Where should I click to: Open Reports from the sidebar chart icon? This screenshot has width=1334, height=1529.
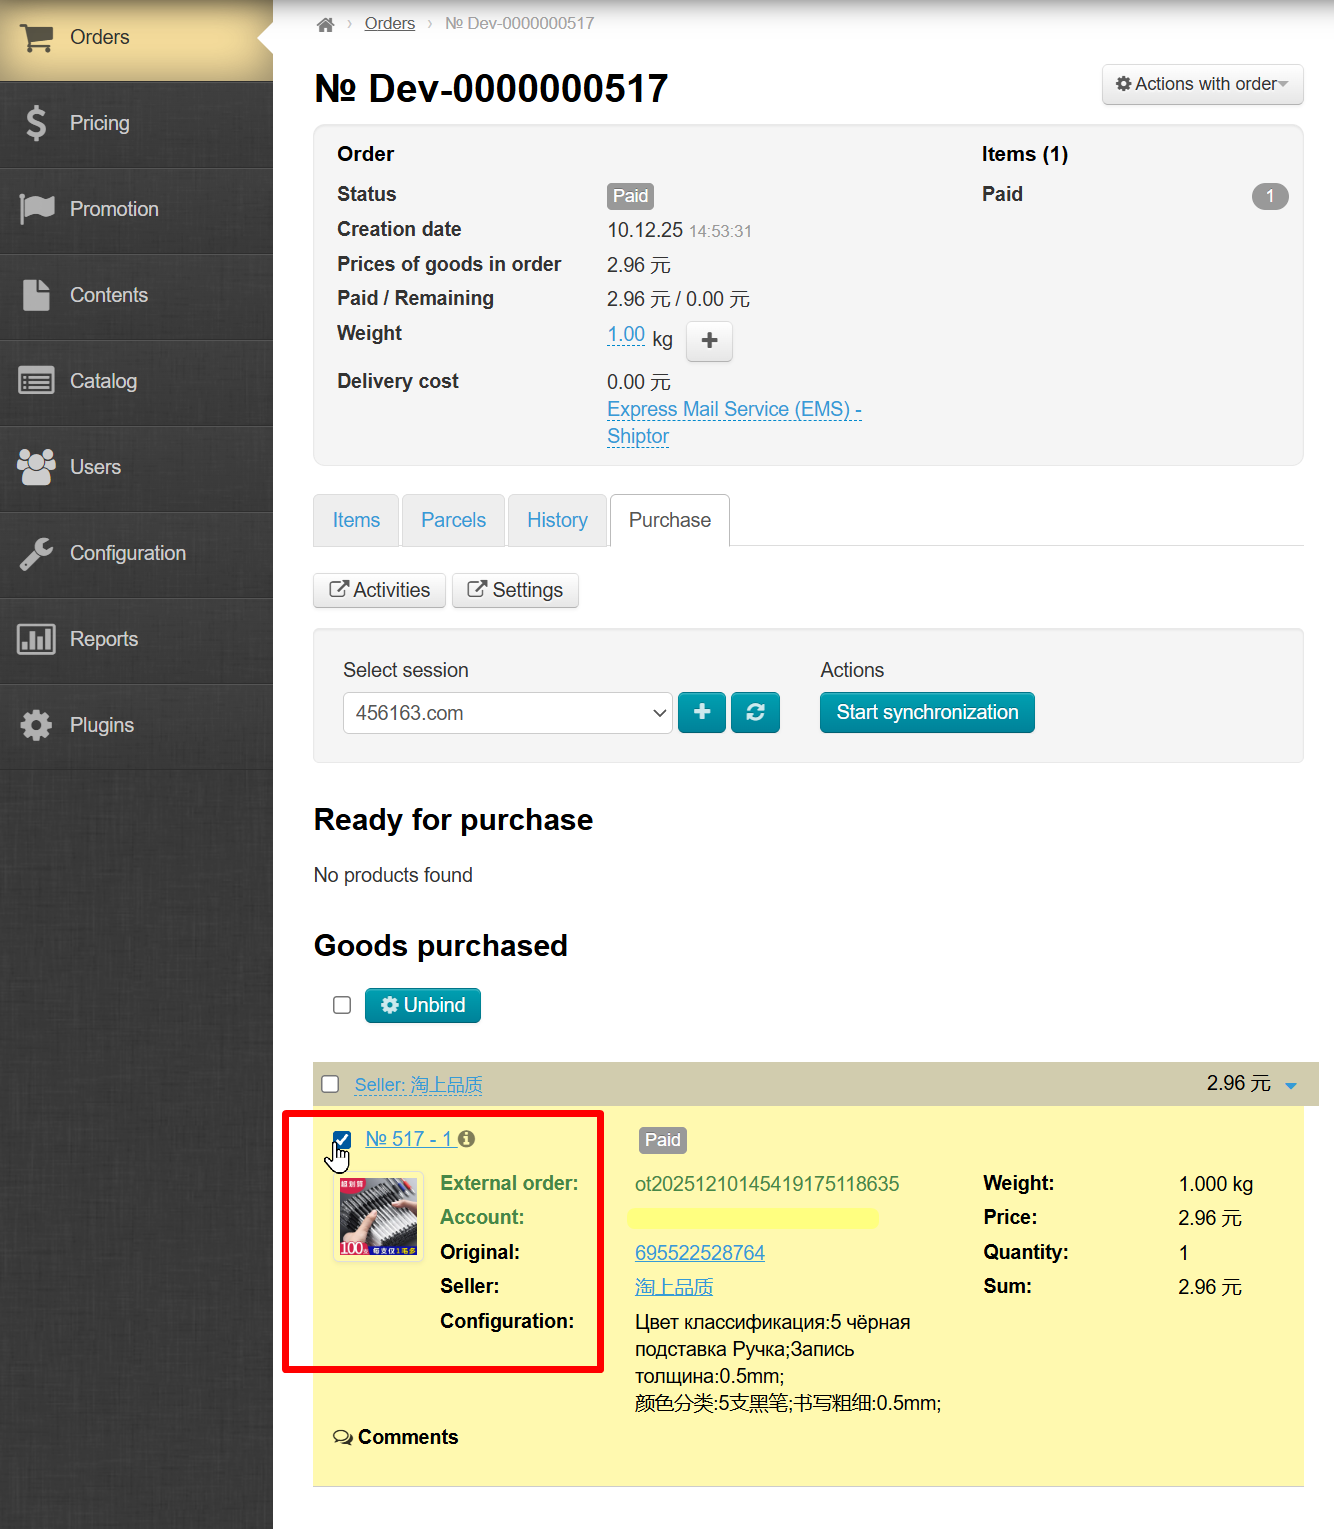(x=36, y=639)
